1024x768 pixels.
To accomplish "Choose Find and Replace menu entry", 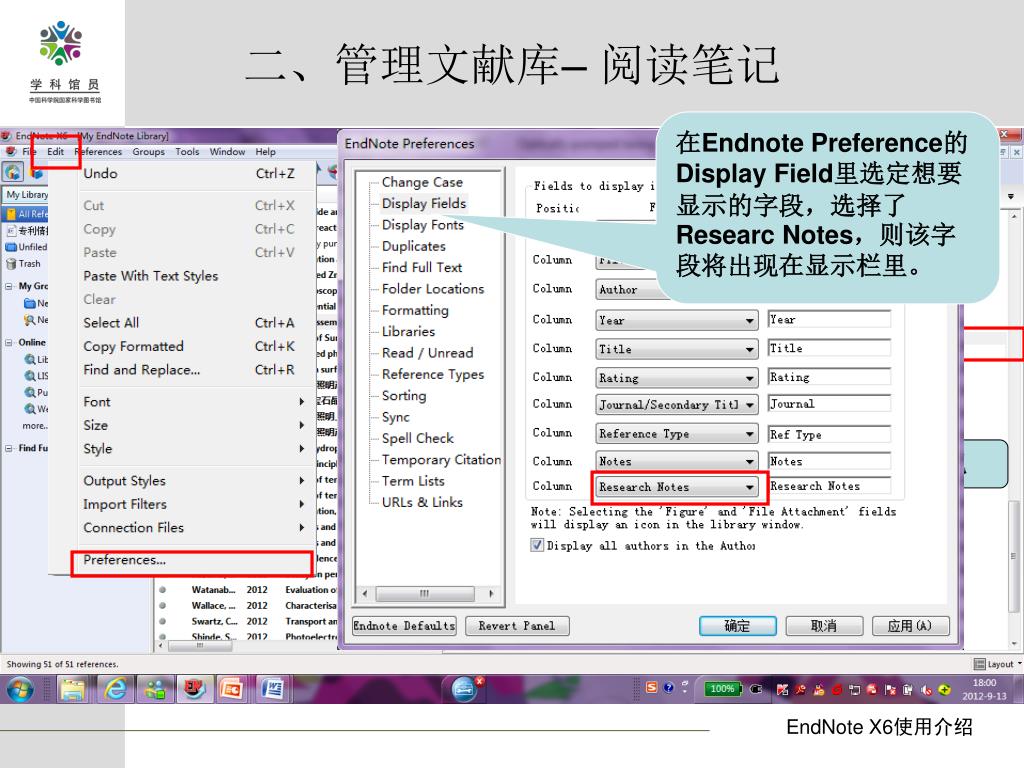I will click(193, 370).
